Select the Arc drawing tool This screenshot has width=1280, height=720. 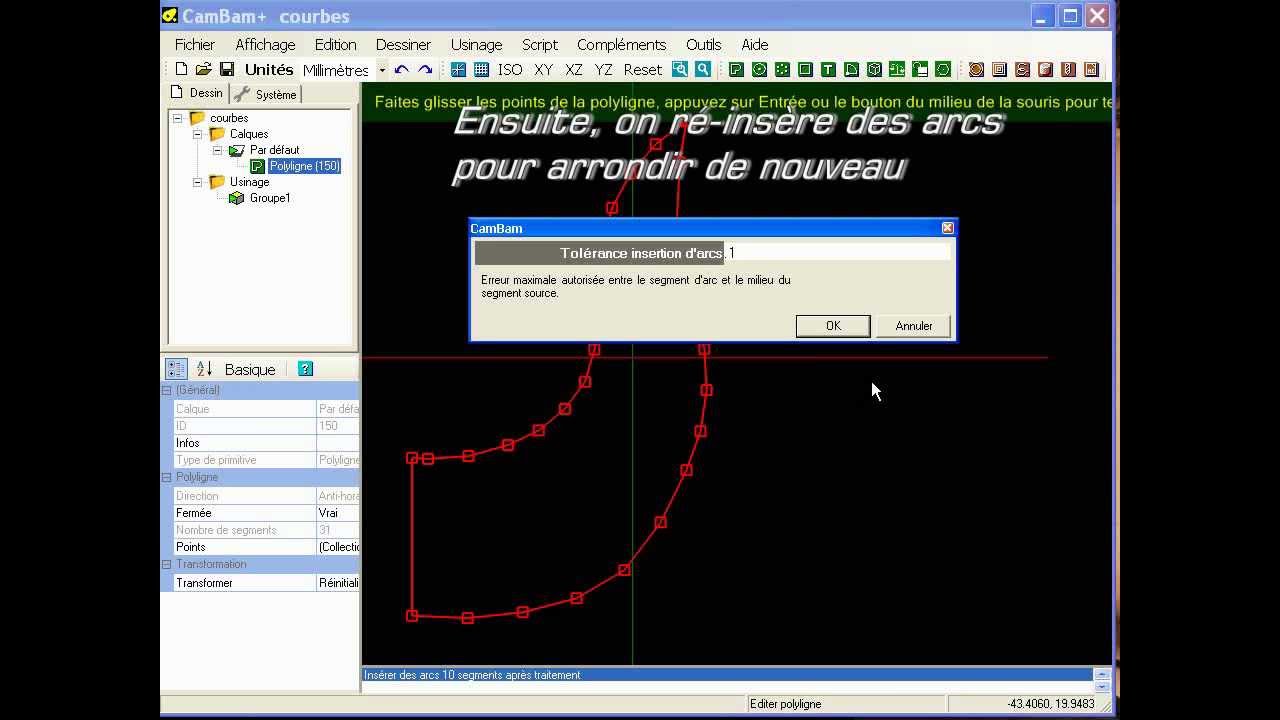(x=851, y=69)
